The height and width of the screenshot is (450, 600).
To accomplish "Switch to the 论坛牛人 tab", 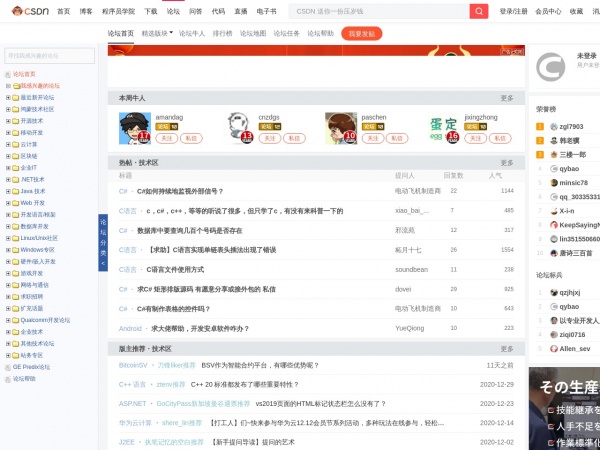I will (x=192, y=34).
